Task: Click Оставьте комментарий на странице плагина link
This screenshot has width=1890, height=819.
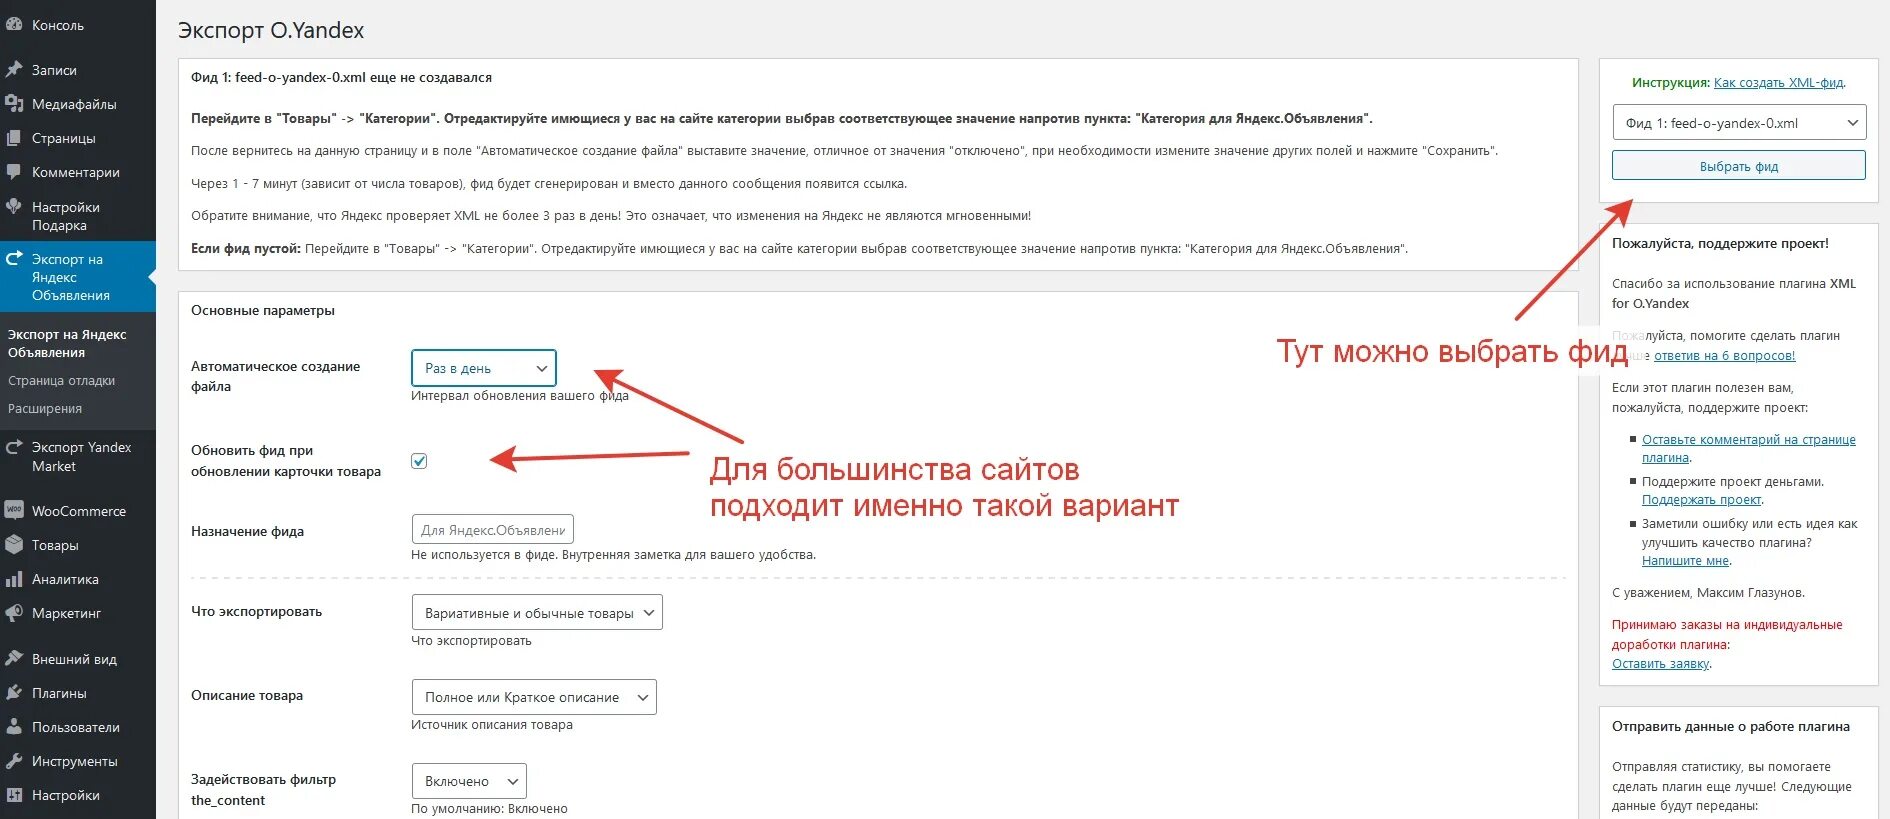Action: pos(1748,448)
